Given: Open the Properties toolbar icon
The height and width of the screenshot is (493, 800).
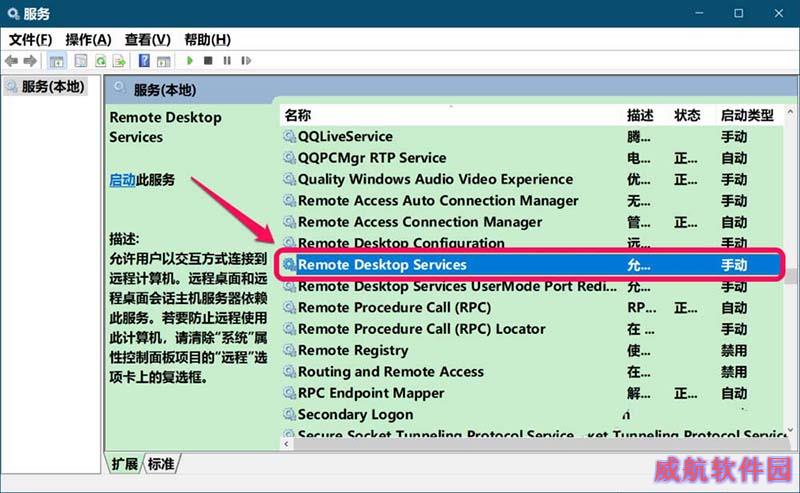Looking at the screenshot, I should click(x=81, y=61).
